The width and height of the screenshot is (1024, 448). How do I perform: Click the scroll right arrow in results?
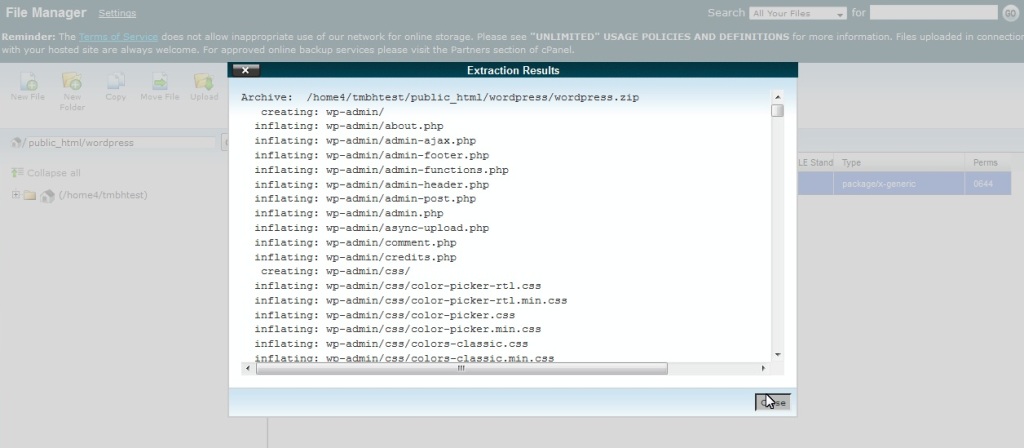763,369
